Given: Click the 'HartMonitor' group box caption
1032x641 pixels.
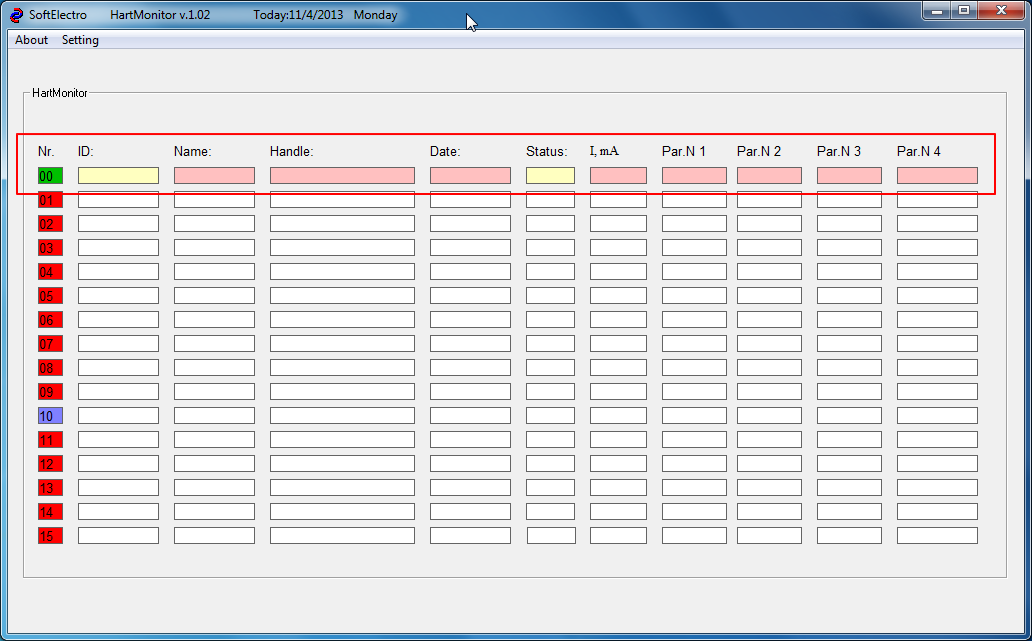Looking at the screenshot, I should pyautogui.click(x=60, y=93).
